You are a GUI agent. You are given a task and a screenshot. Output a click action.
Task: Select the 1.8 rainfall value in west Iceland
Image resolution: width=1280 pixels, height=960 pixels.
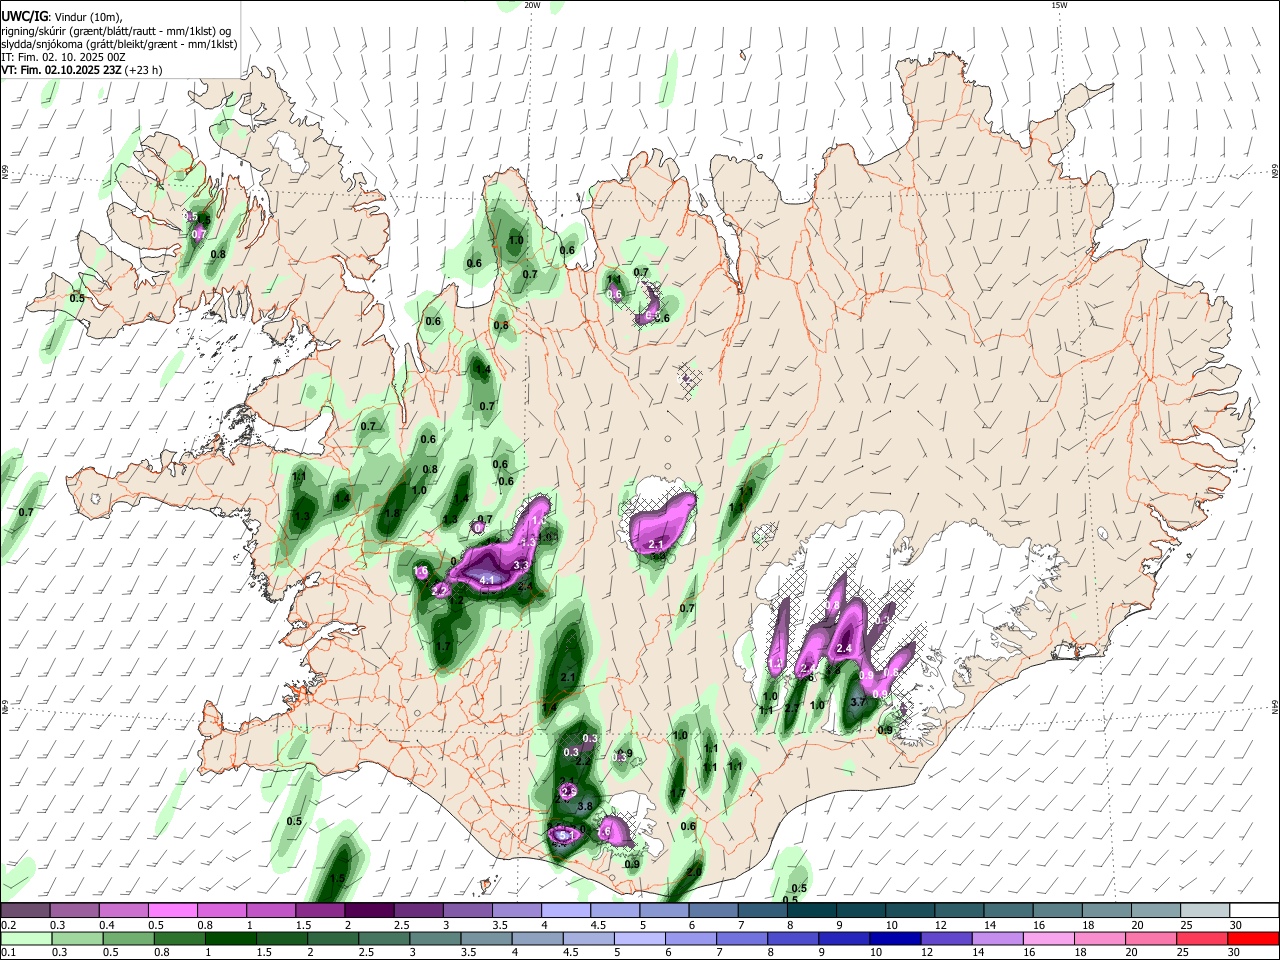click(x=392, y=513)
